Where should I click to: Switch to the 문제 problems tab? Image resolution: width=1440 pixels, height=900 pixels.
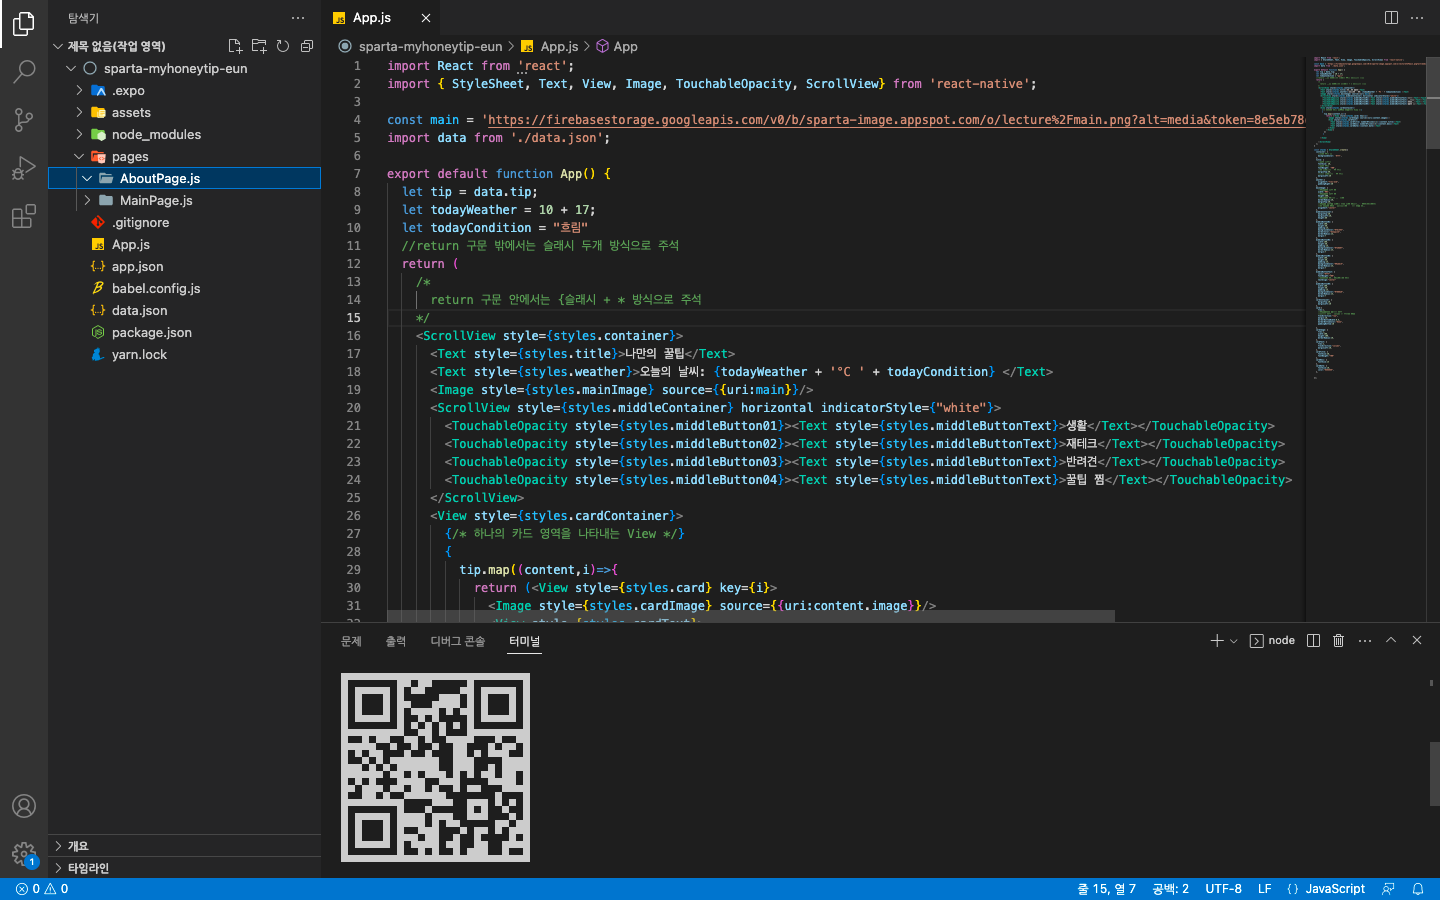click(351, 641)
